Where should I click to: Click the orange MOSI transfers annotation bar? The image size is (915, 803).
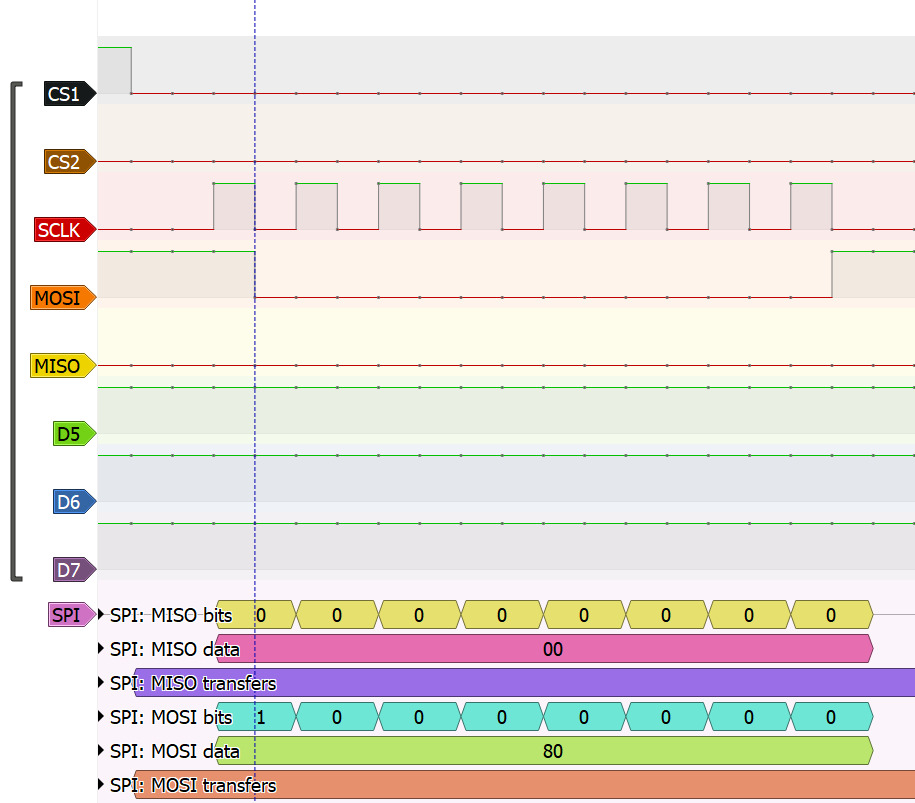click(525, 784)
